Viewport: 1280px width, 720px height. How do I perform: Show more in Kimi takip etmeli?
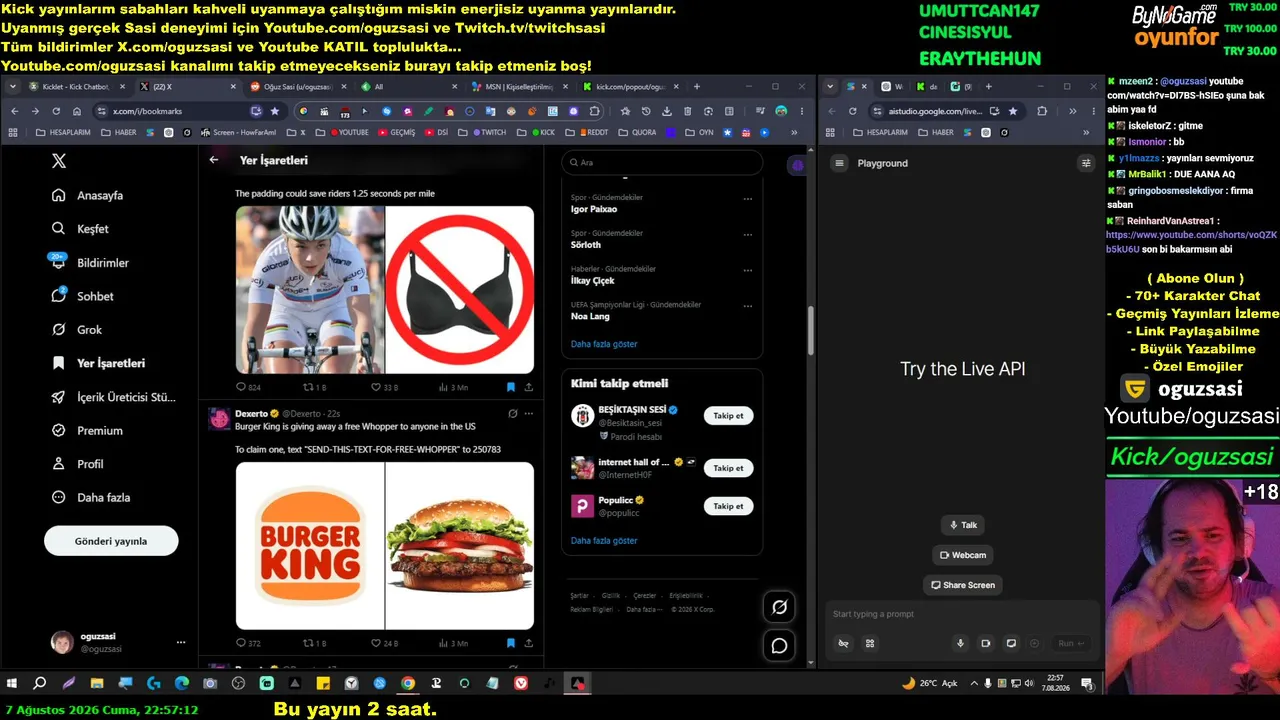(604, 541)
